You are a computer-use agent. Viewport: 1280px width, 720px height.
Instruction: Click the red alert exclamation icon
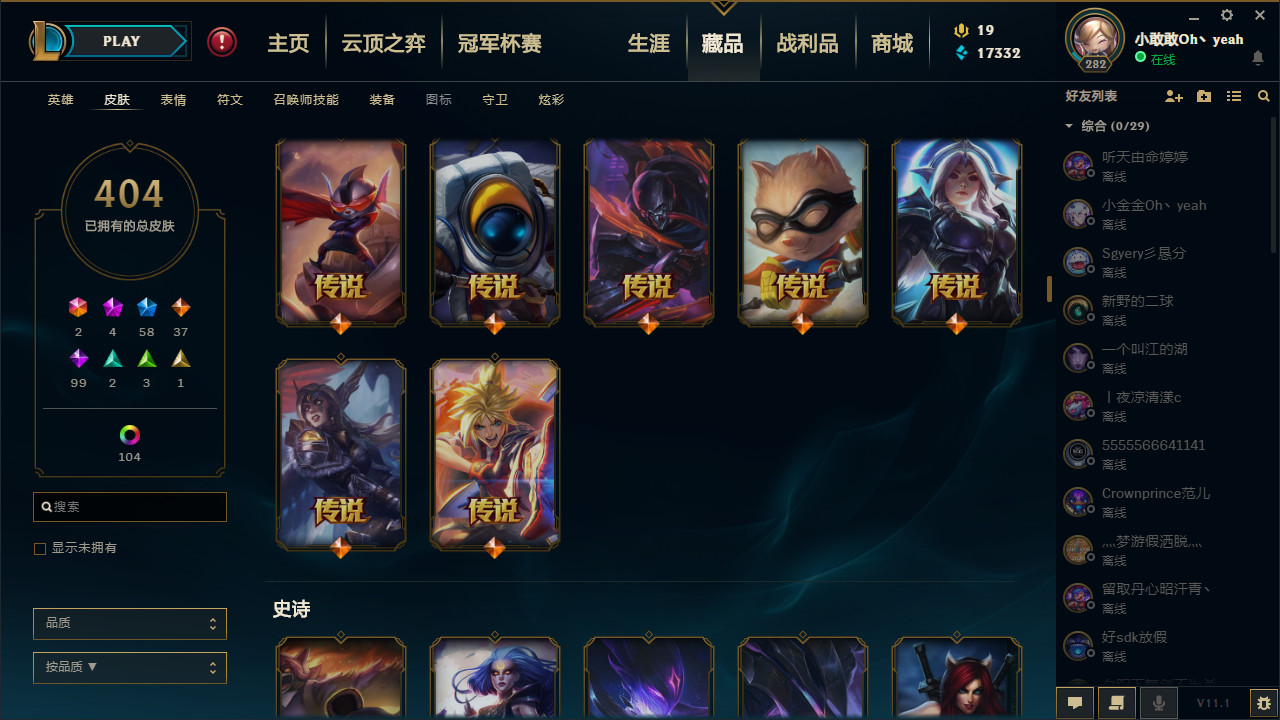pyautogui.click(x=222, y=42)
